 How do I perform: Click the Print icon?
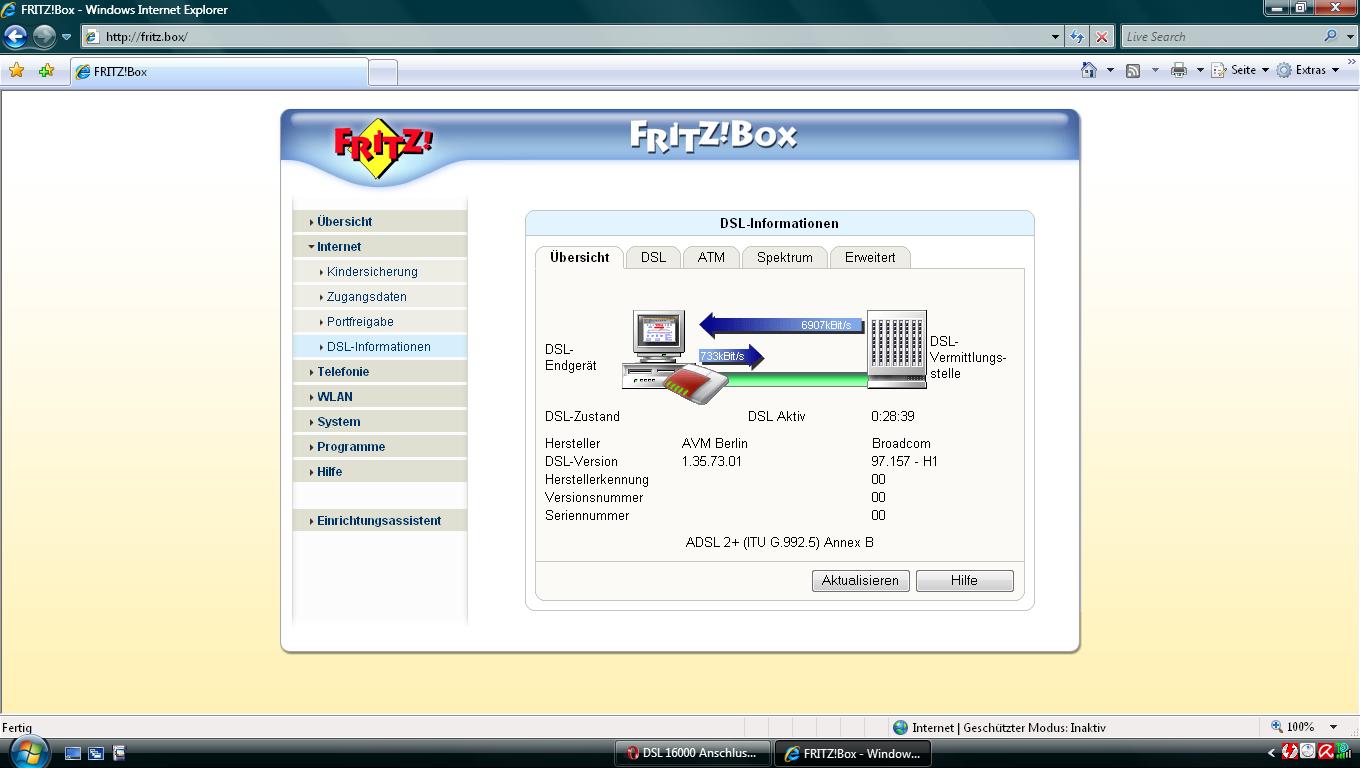click(x=1179, y=70)
